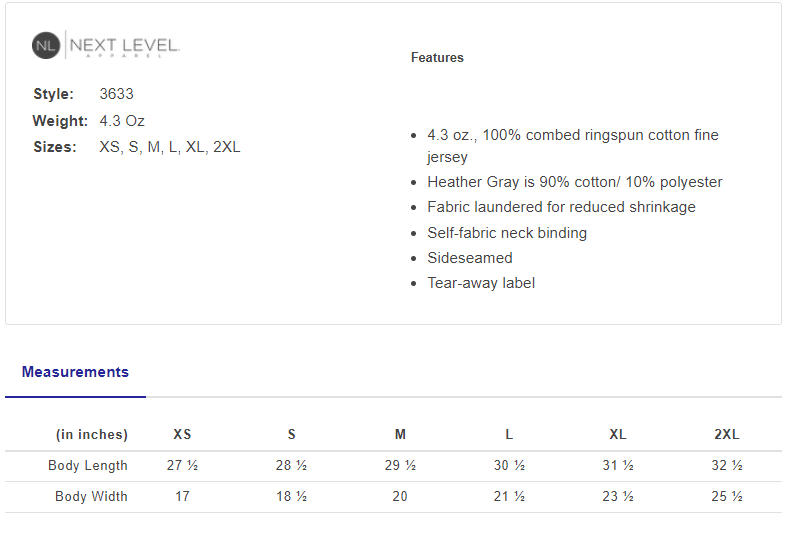The width and height of the screenshot is (789, 553).
Task: Click the Body Width row label
Action: pos(91,496)
